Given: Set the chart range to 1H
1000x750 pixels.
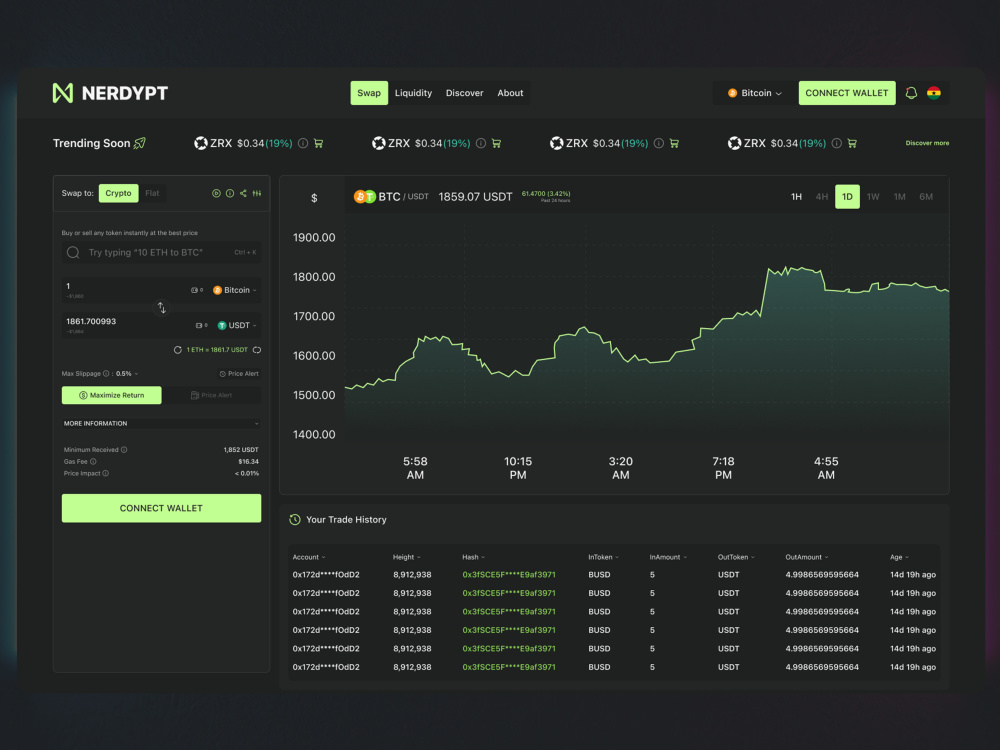Looking at the screenshot, I should tap(796, 197).
